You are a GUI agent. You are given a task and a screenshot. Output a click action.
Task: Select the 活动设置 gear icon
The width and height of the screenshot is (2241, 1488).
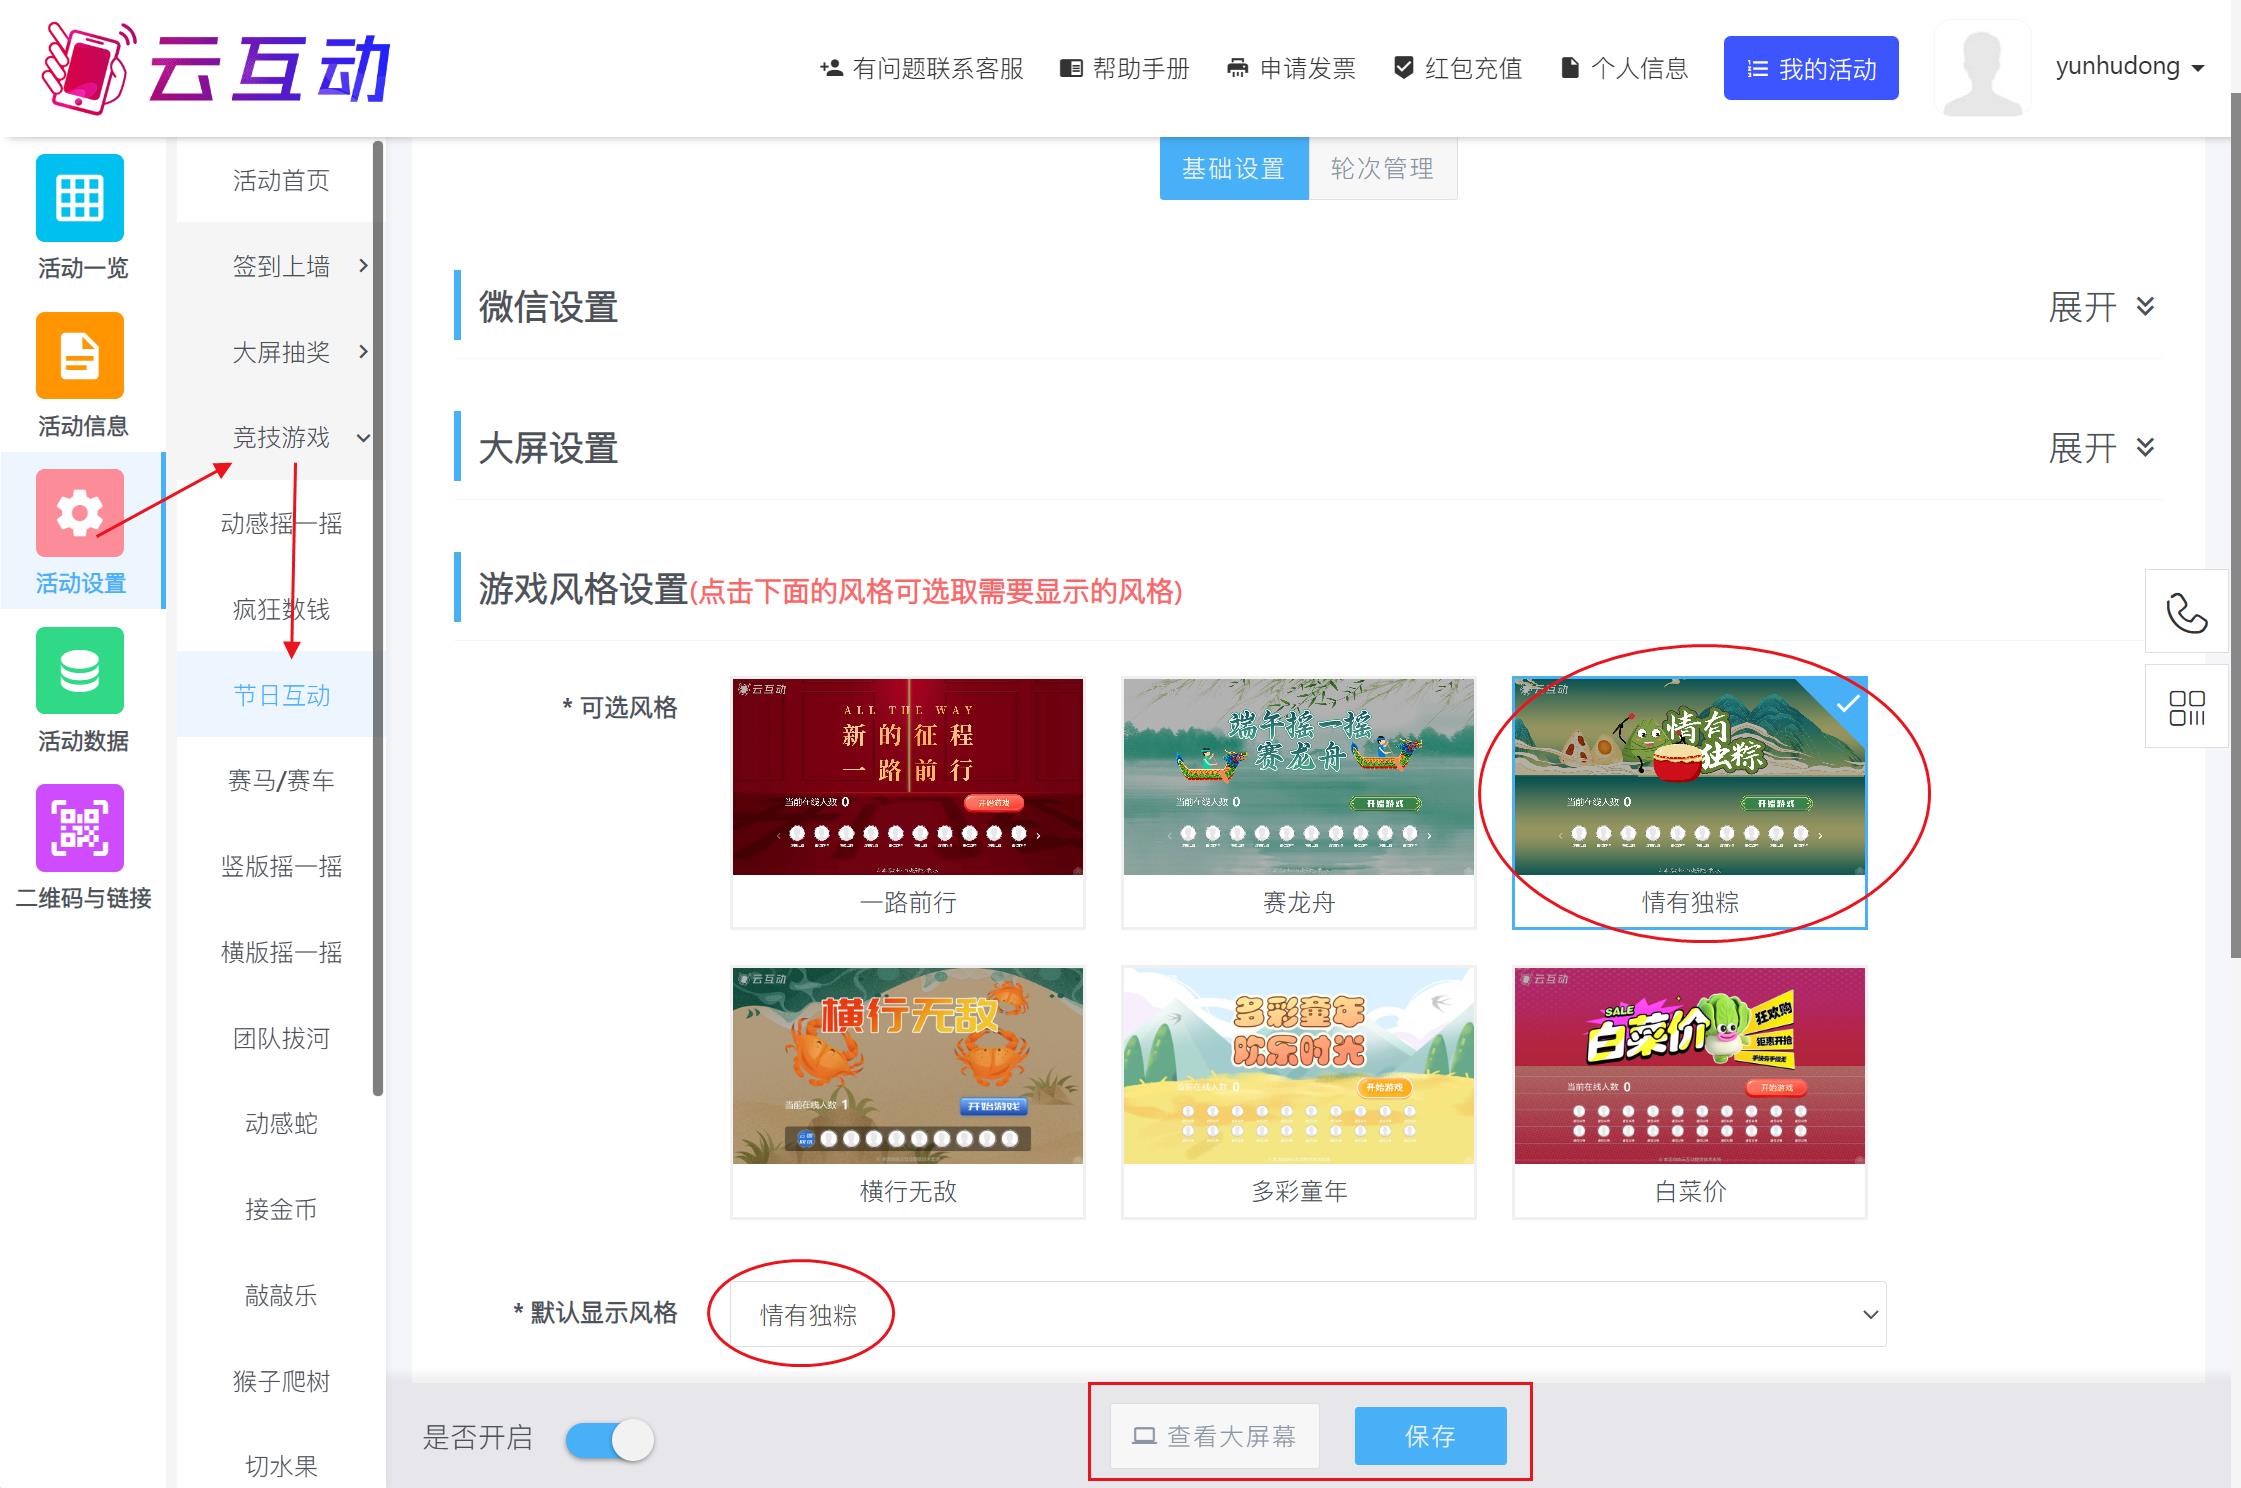click(x=80, y=513)
